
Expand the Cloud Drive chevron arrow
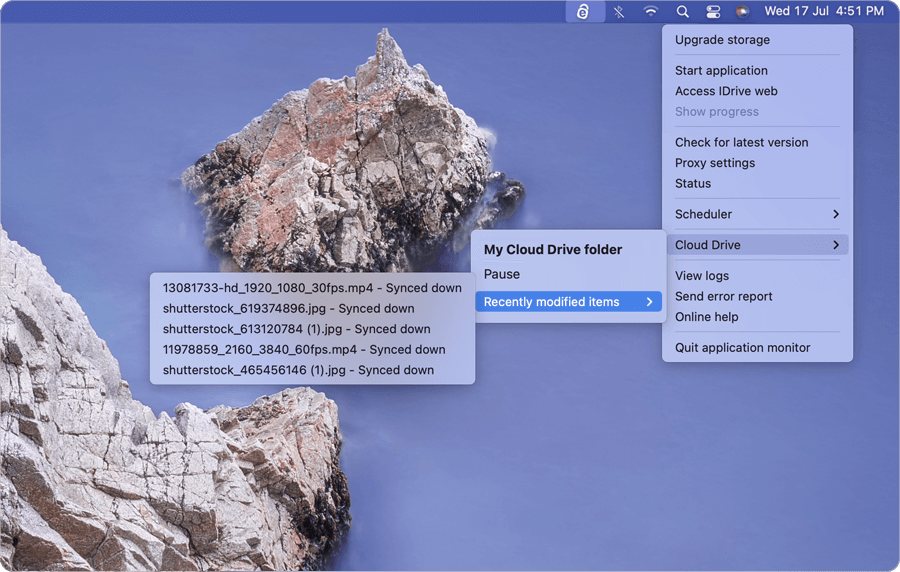pos(836,245)
